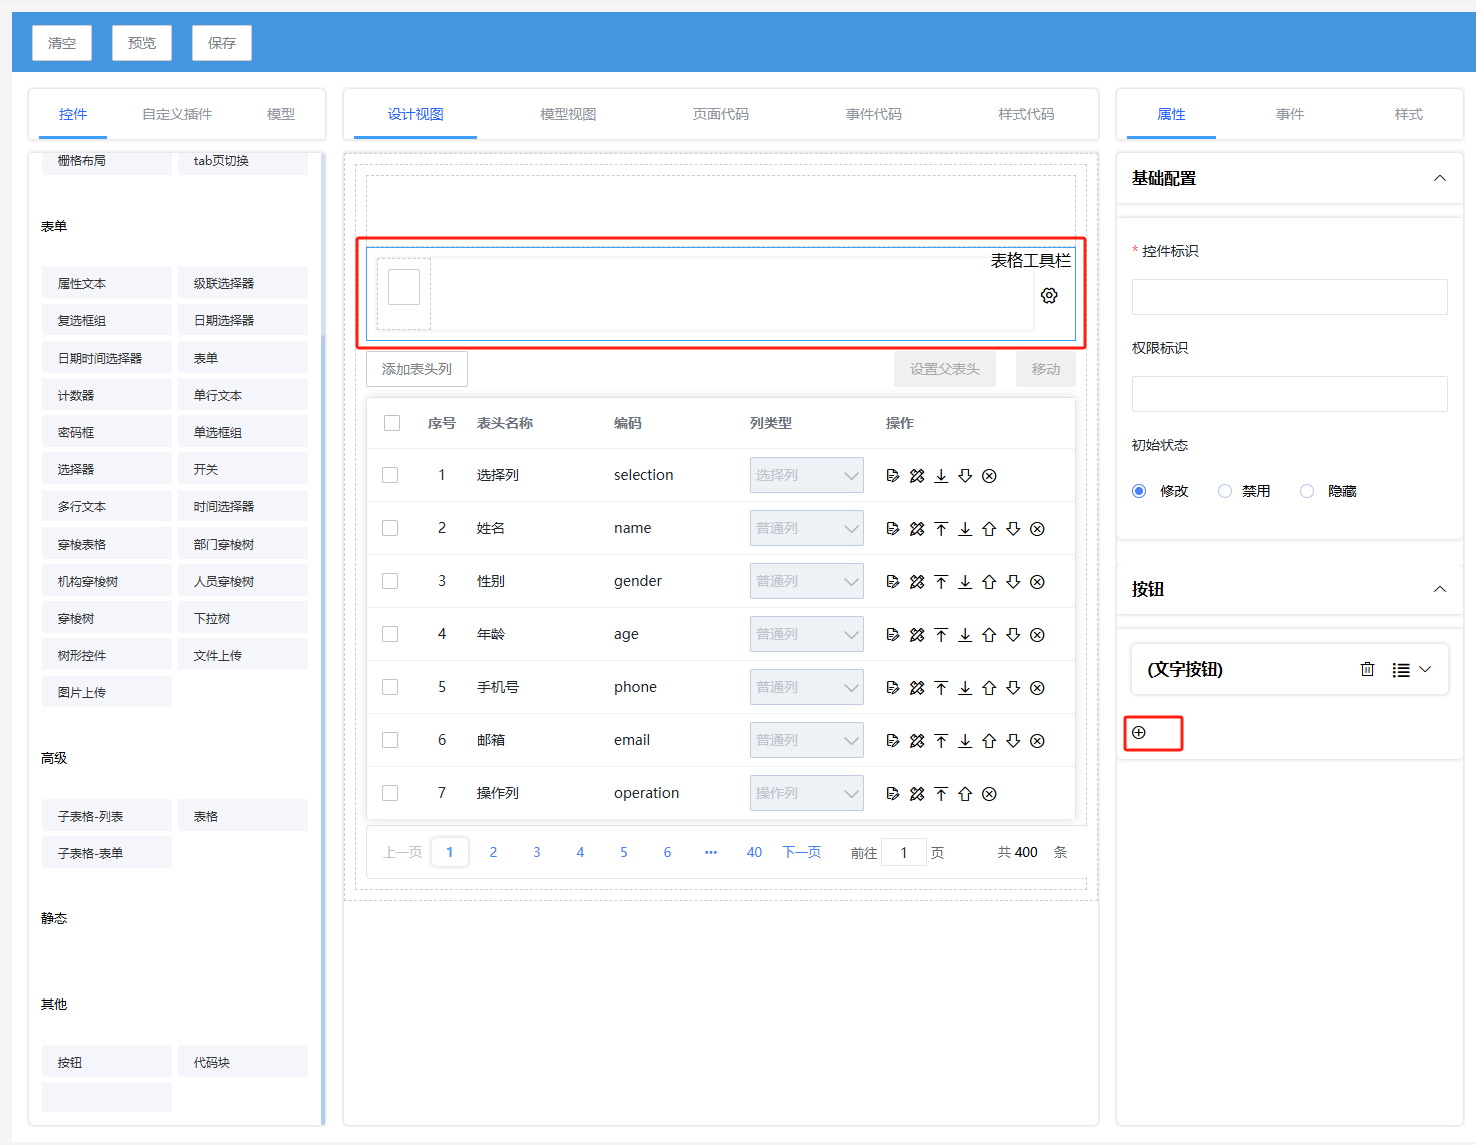This screenshot has width=1476, height=1145.
Task: Remove the email row with circle-x icon
Action: 1037,741
